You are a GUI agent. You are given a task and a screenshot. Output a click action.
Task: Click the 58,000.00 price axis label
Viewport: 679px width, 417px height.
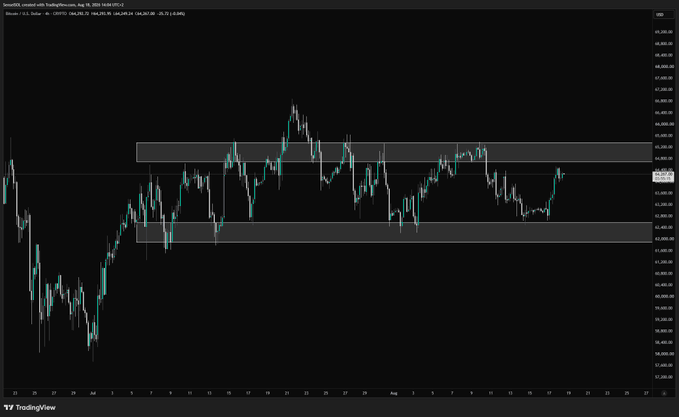(x=664, y=354)
